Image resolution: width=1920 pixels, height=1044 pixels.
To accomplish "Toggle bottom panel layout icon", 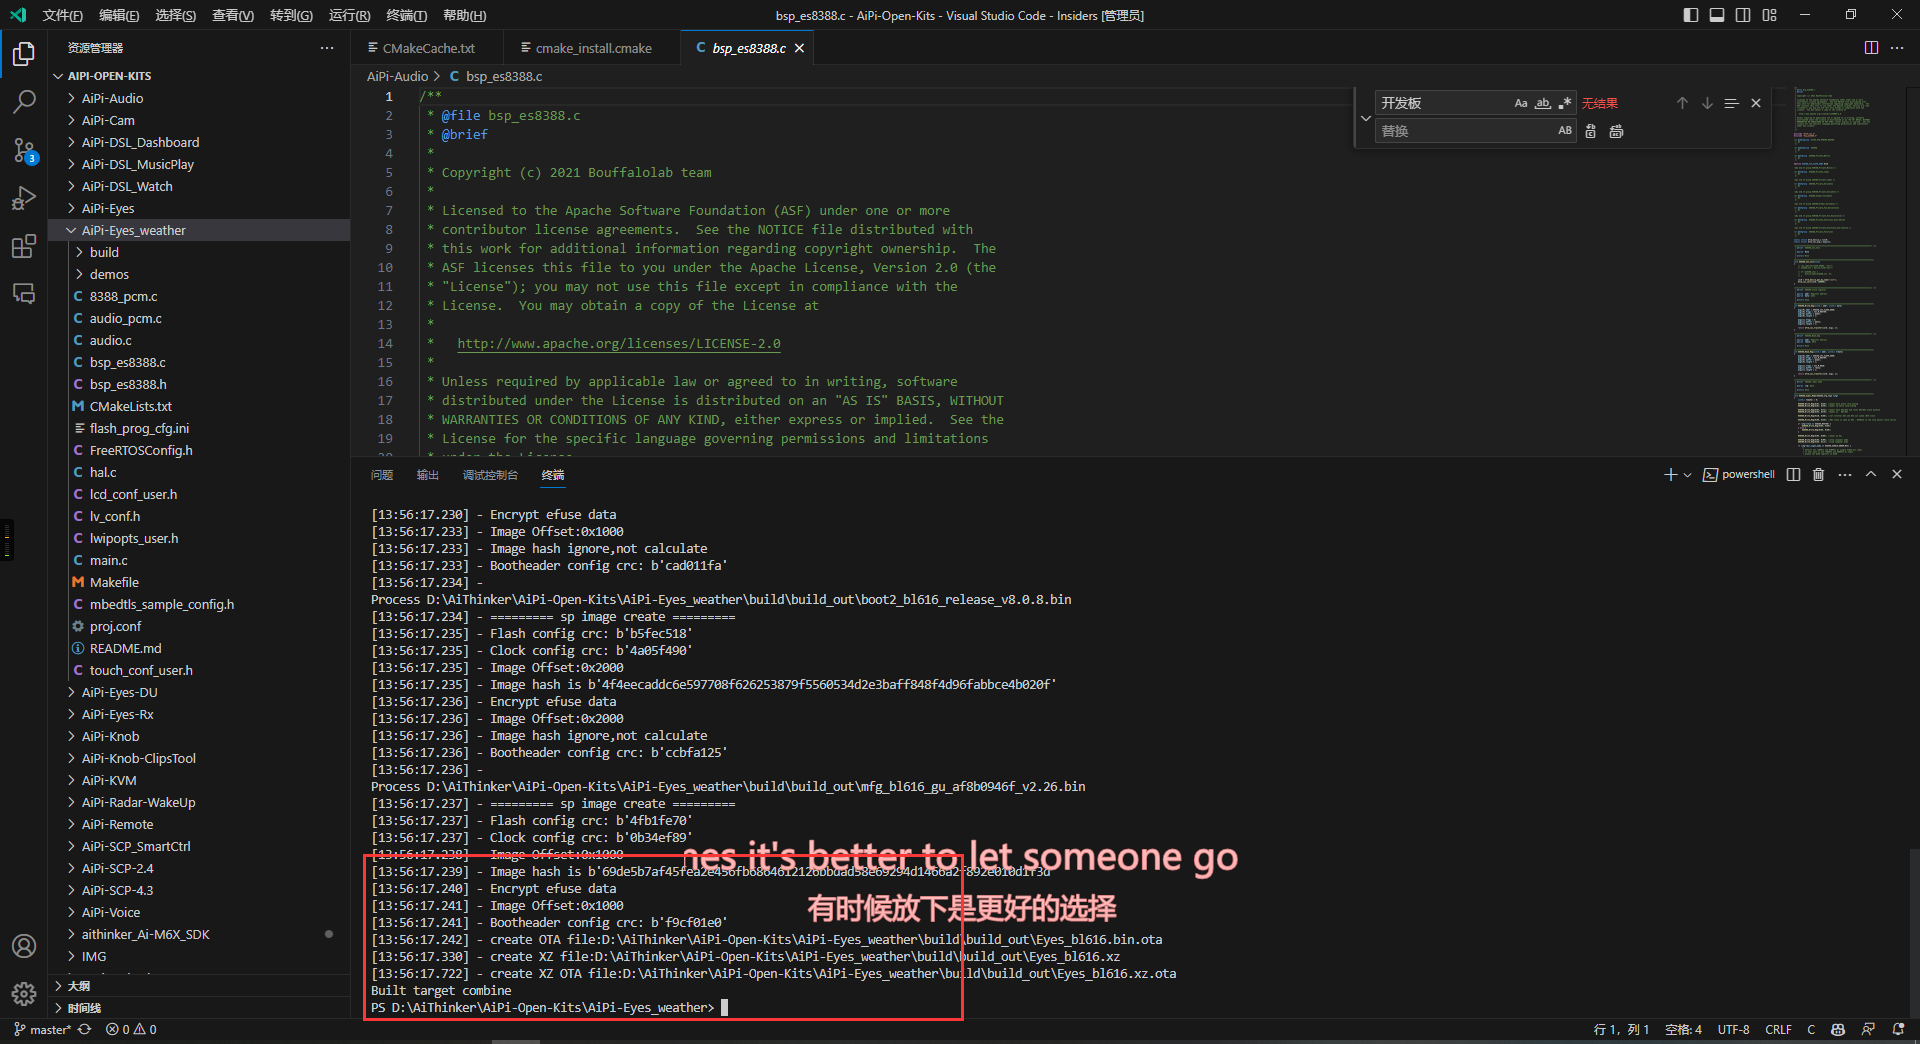I will coord(1717,15).
